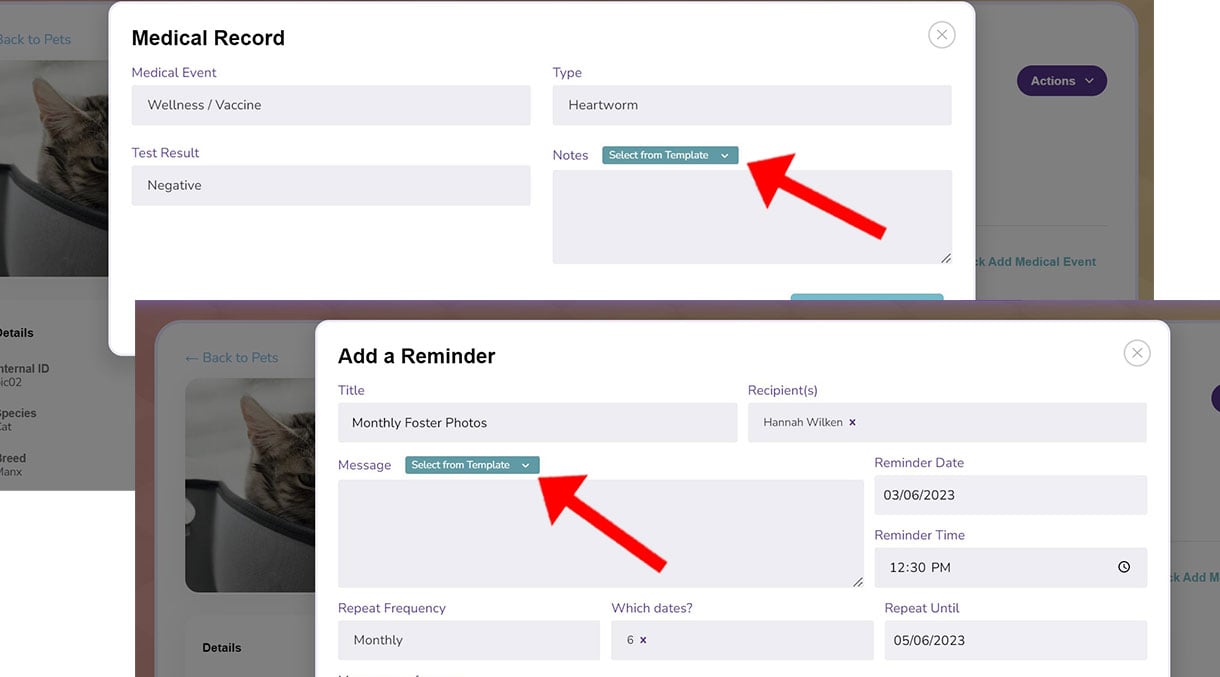Expand the Actions dropdown button

1061,81
